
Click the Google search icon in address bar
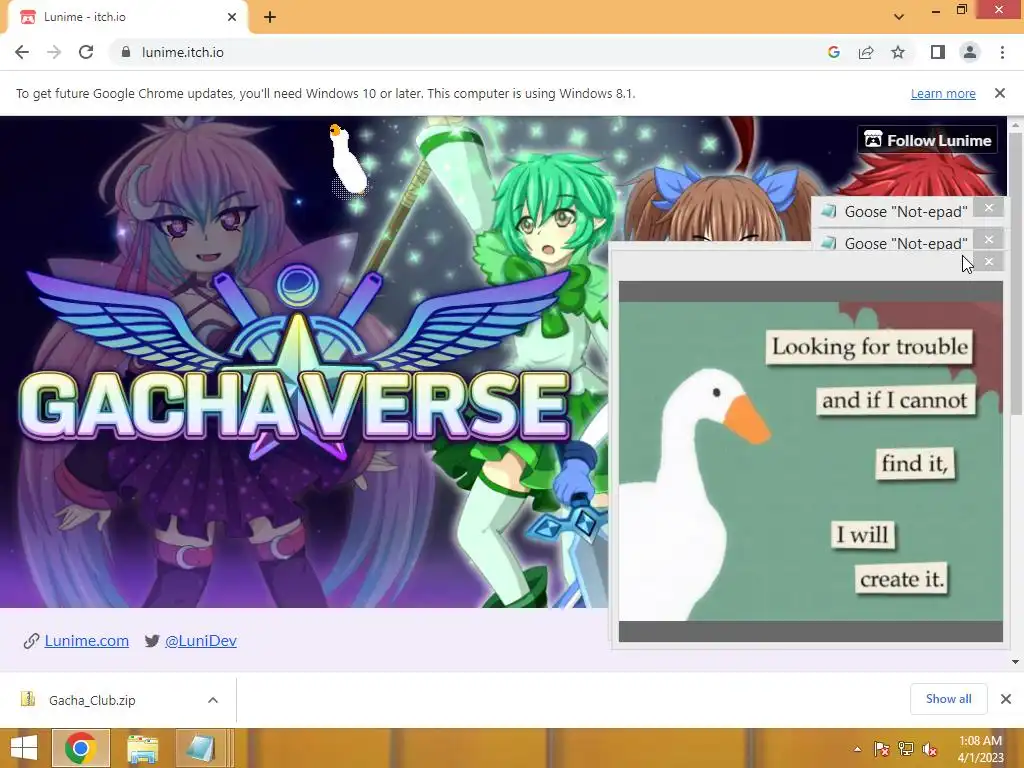click(833, 52)
